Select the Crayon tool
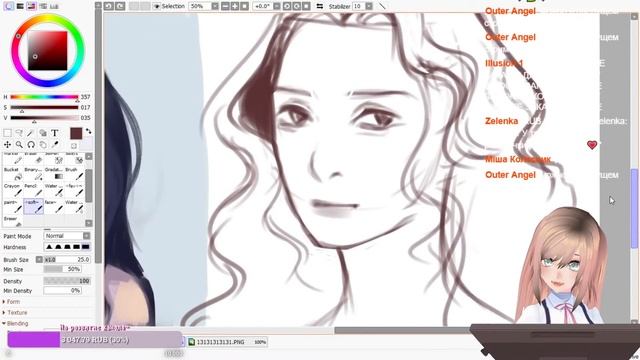Viewport: 640px width, 360px height. point(13,190)
